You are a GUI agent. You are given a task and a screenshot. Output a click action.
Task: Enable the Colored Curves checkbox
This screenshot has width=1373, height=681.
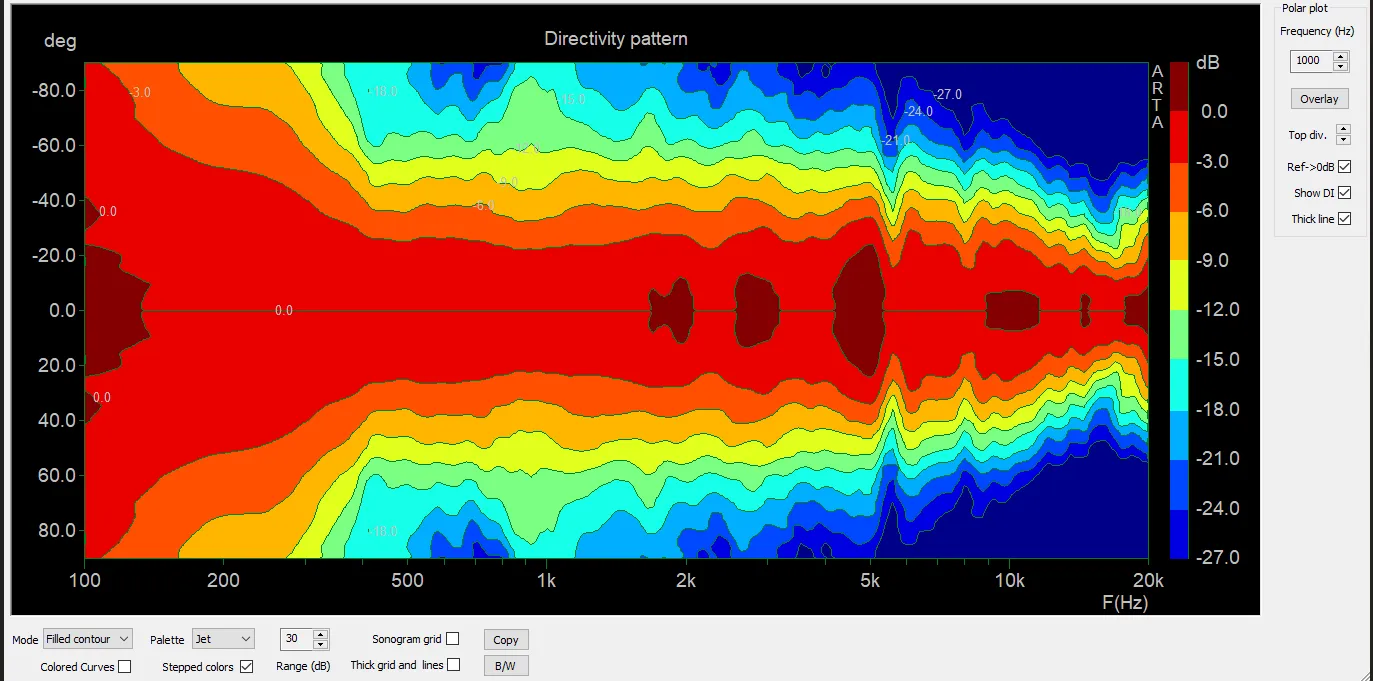(x=124, y=667)
